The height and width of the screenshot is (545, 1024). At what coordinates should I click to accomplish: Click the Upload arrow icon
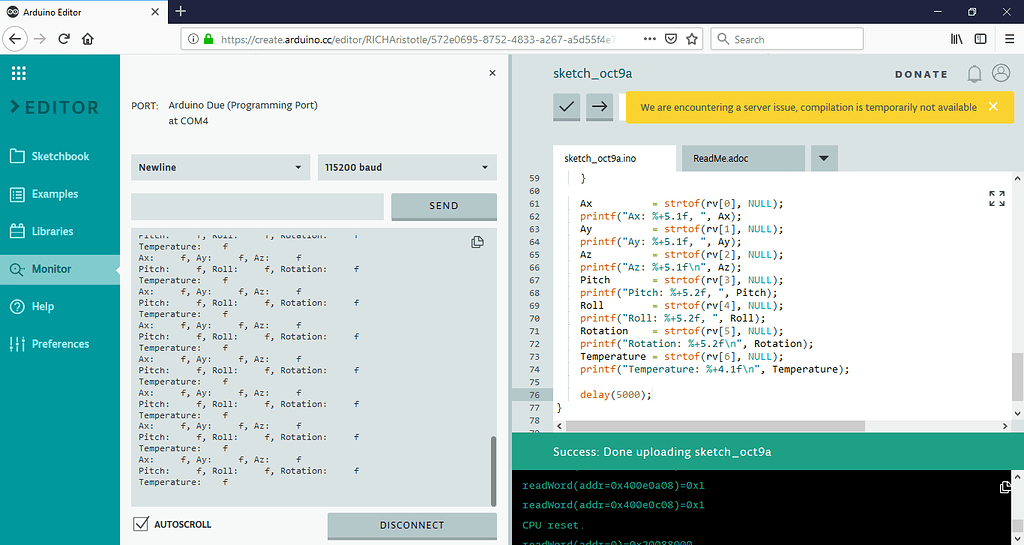(600, 106)
